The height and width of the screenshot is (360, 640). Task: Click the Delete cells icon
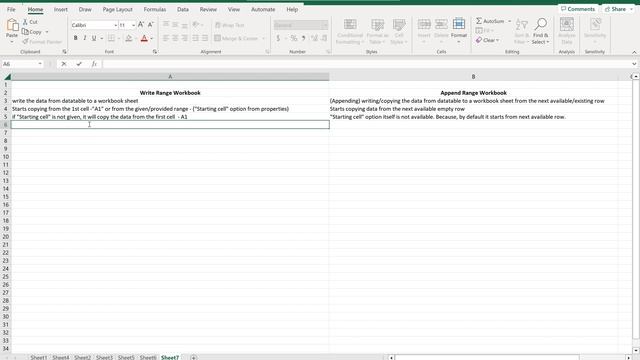tap(441, 24)
